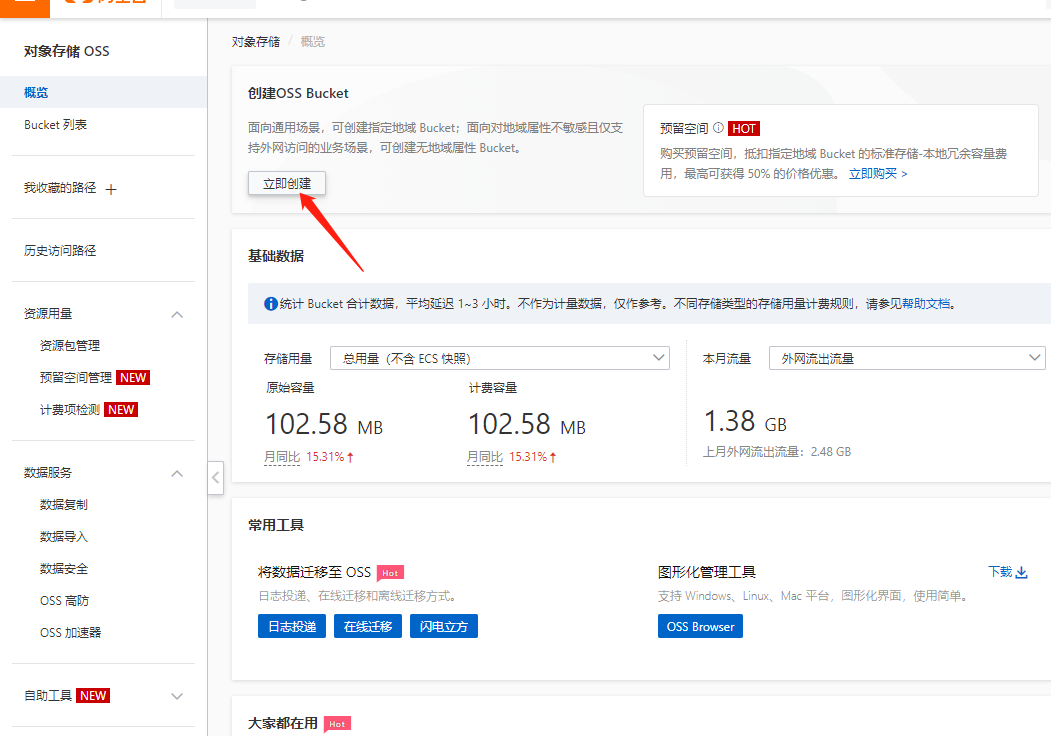Image resolution: width=1051 pixels, height=736 pixels.
Task: Open OSS 高防 menu item
Action: 64,601
